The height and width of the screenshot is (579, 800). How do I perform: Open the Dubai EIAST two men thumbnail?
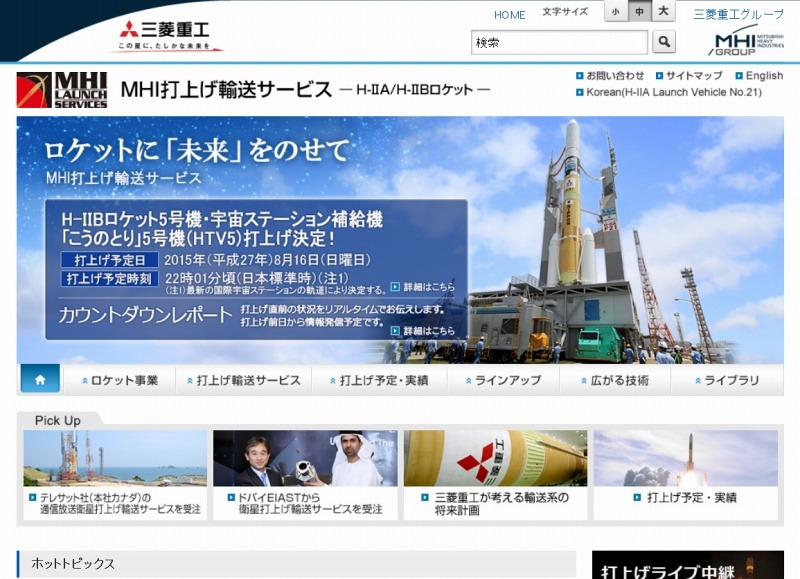pos(305,458)
